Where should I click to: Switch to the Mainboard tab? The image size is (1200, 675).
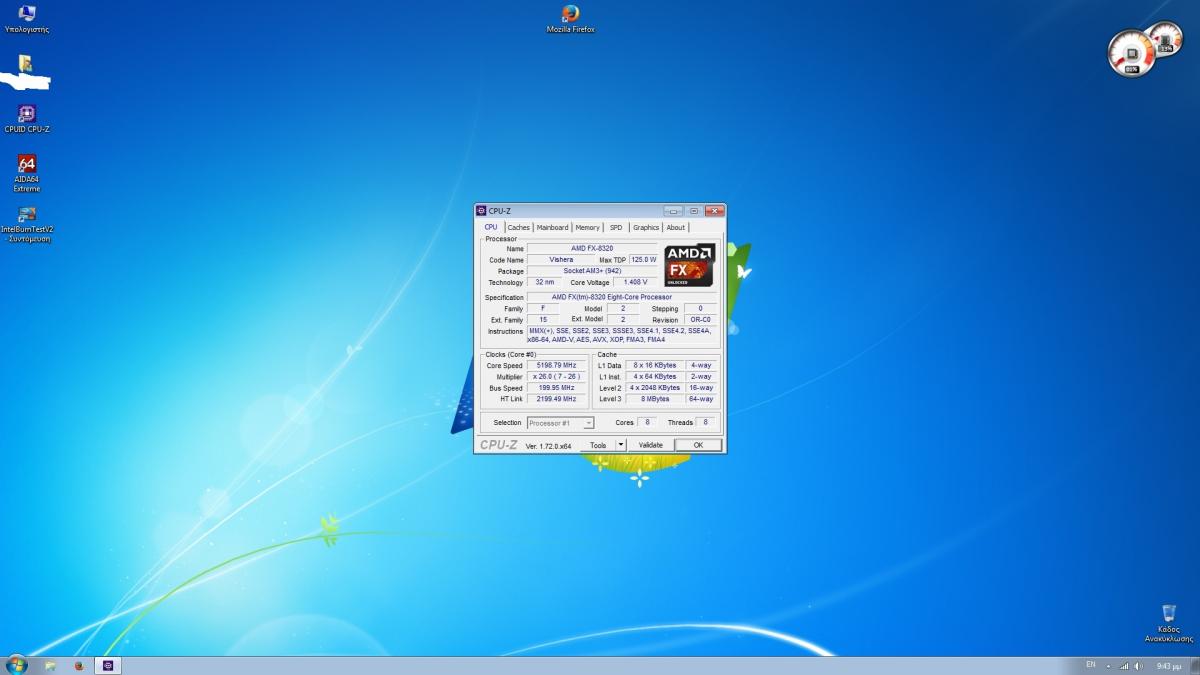tap(552, 227)
